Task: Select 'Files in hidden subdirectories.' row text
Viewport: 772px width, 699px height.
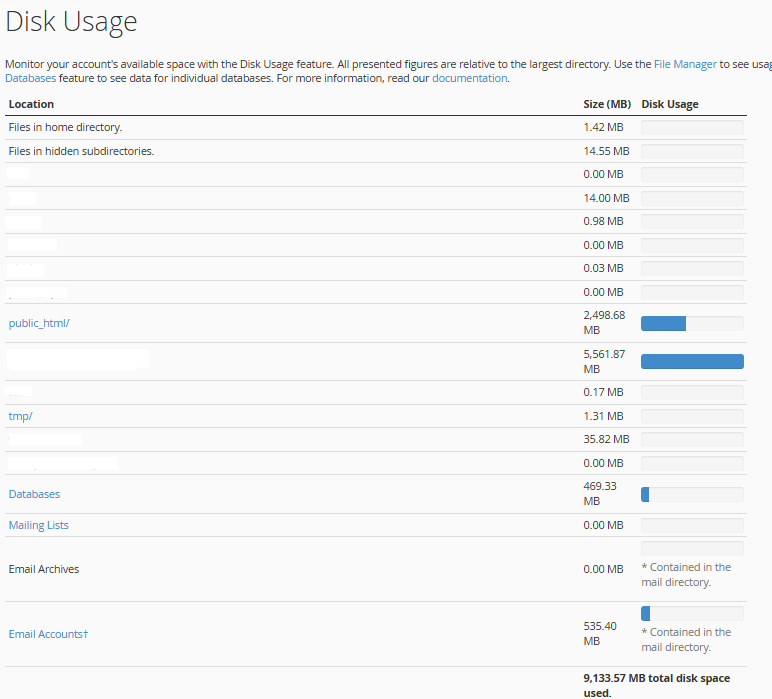Action: click(81, 151)
